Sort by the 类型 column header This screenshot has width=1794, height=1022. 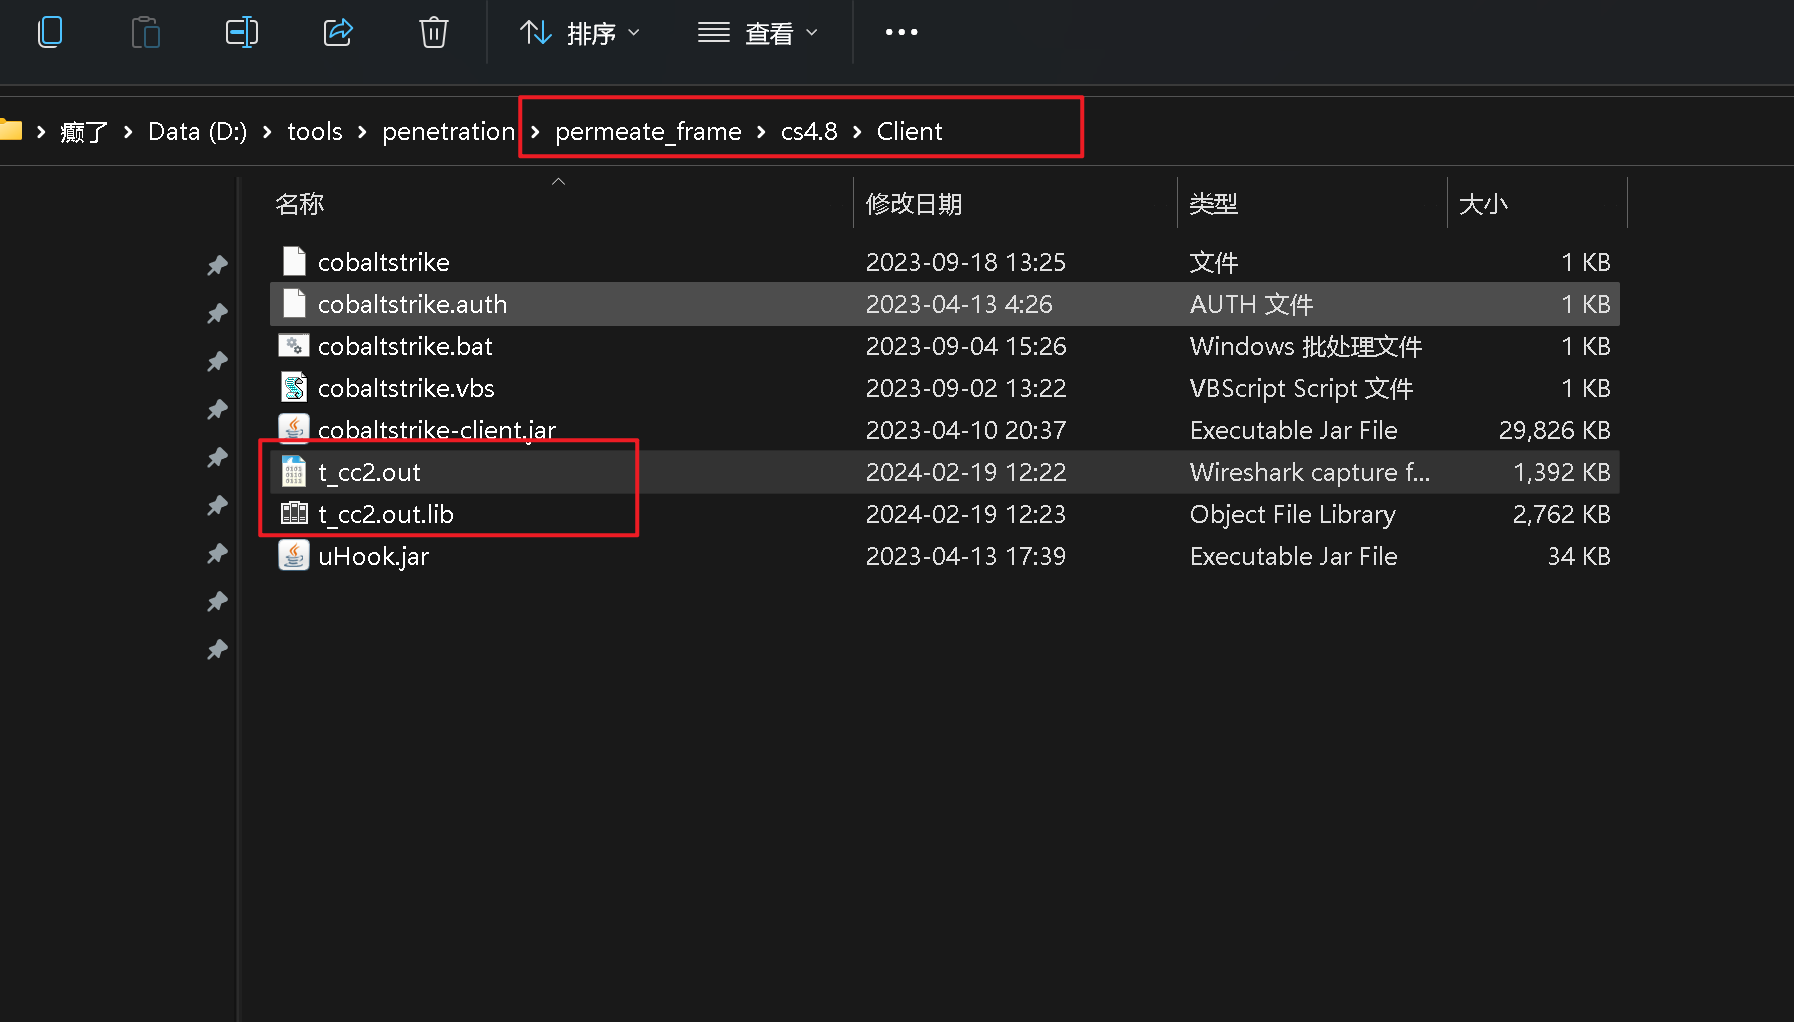point(1214,204)
